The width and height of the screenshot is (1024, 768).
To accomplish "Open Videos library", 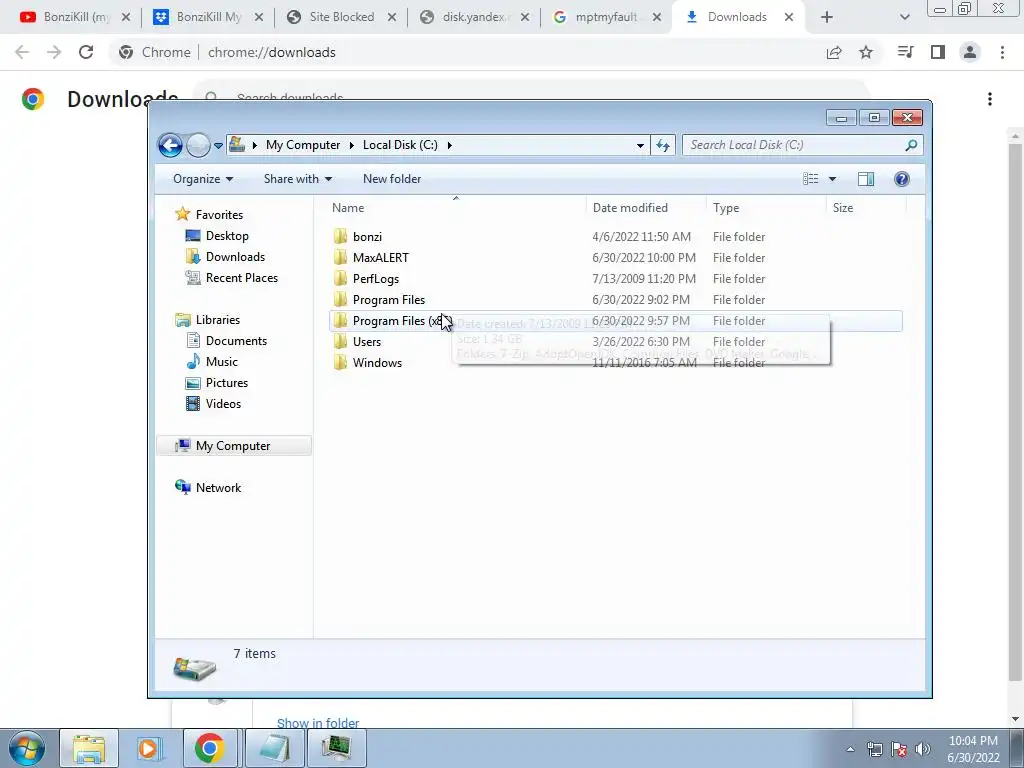I will tap(214, 404).
